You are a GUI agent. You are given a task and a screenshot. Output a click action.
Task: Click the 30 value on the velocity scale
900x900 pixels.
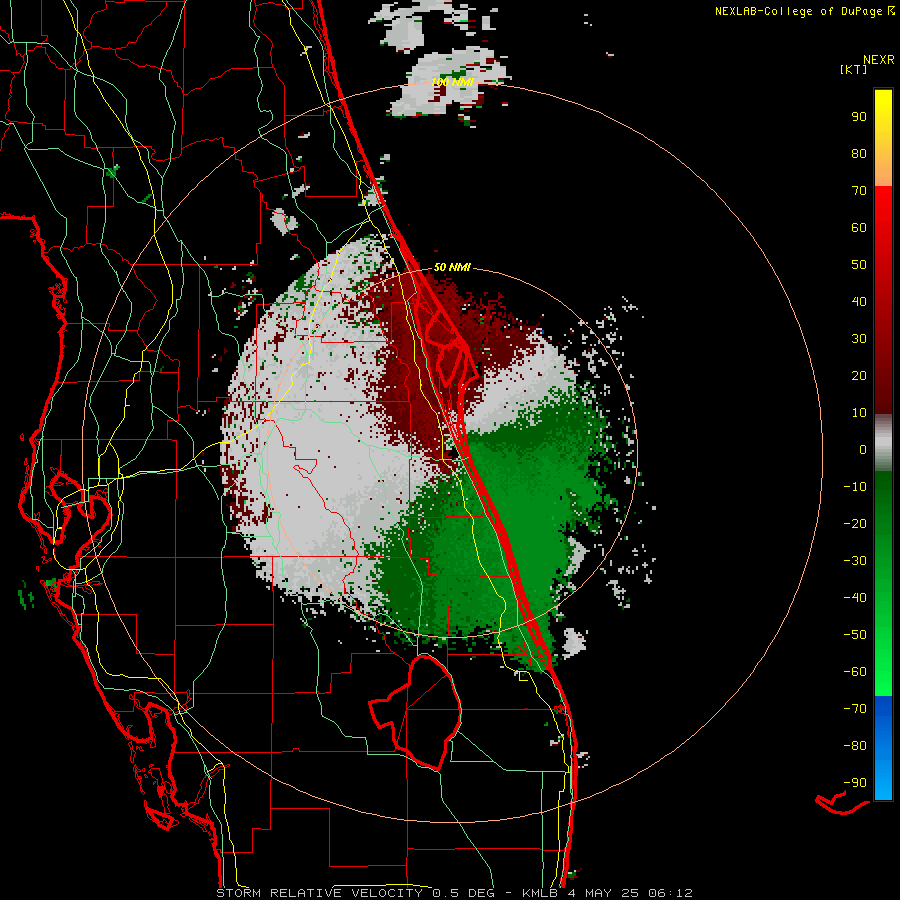pos(859,339)
